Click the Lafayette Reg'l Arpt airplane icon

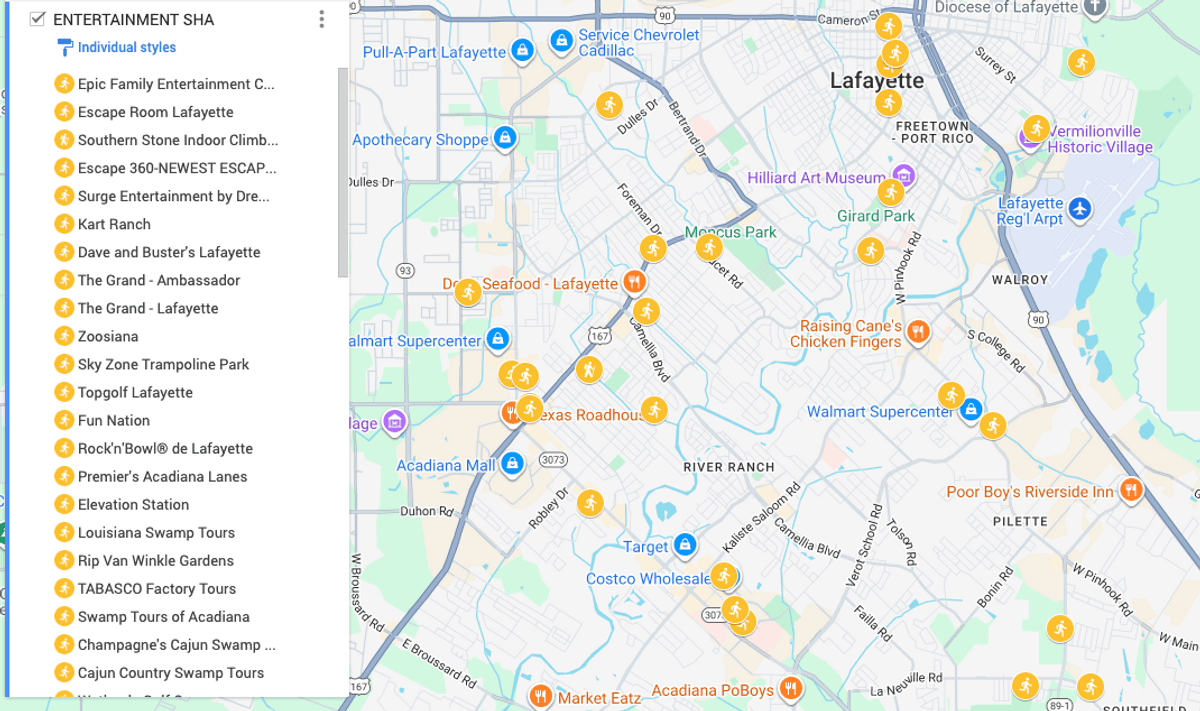click(1078, 209)
